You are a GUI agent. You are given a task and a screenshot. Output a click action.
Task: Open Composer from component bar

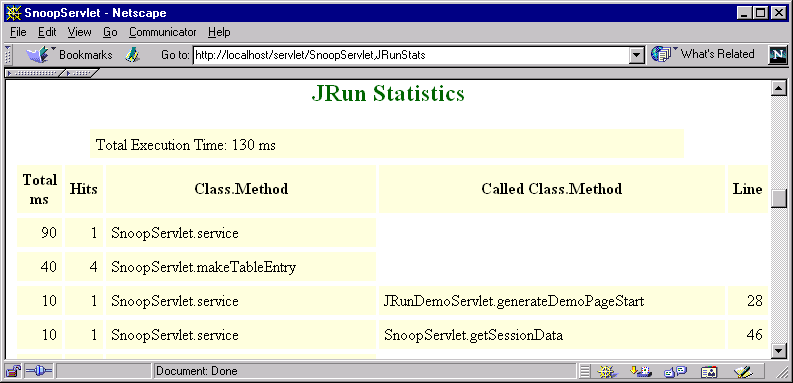[x=742, y=372]
